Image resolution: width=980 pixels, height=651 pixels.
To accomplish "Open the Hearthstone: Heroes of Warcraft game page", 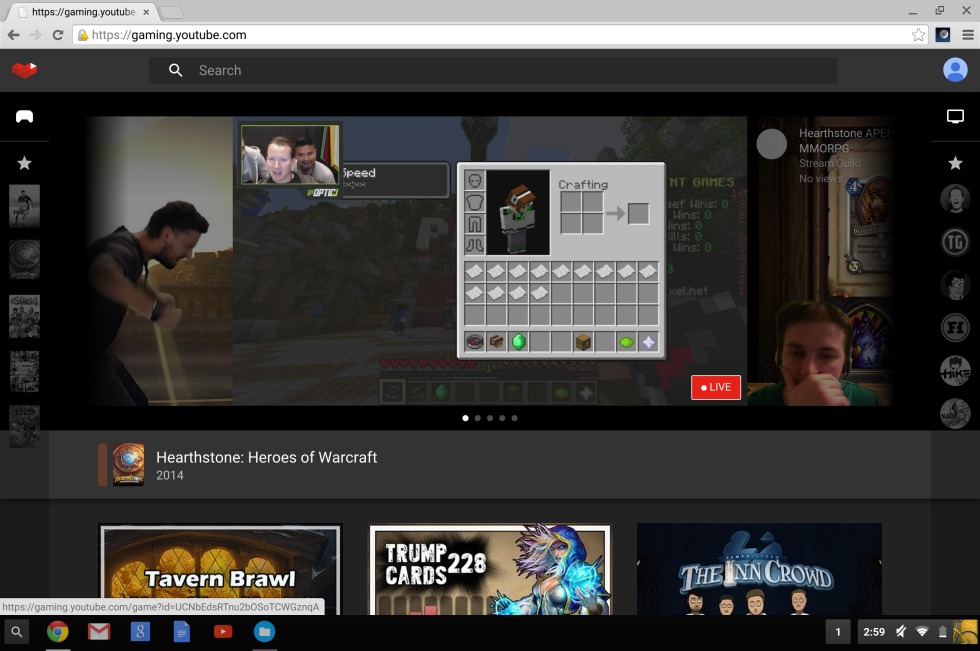I will (265, 457).
